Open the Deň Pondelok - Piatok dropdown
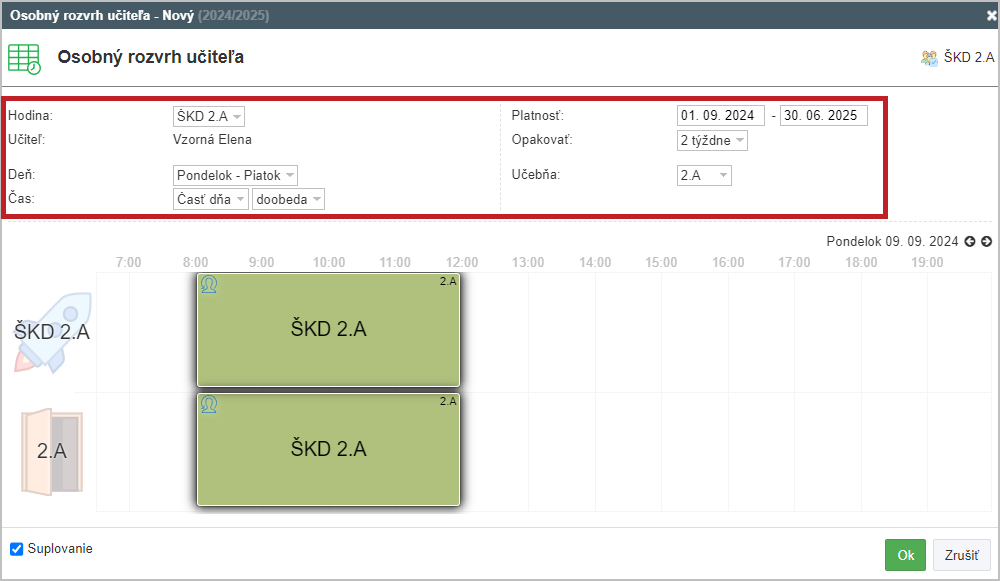1000x581 pixels. pos(235,175)
